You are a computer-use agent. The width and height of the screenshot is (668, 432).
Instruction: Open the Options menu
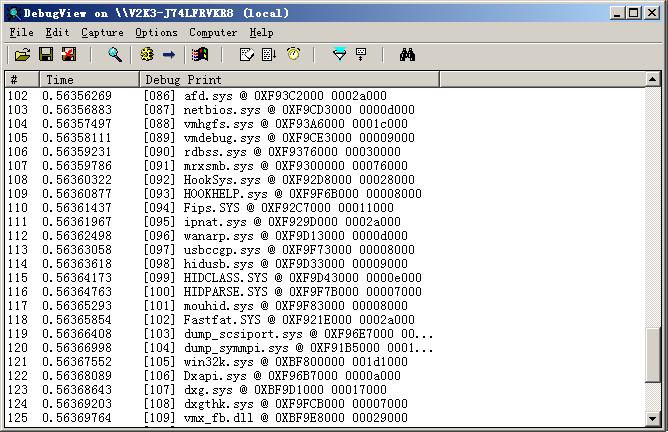click(156, 32)
